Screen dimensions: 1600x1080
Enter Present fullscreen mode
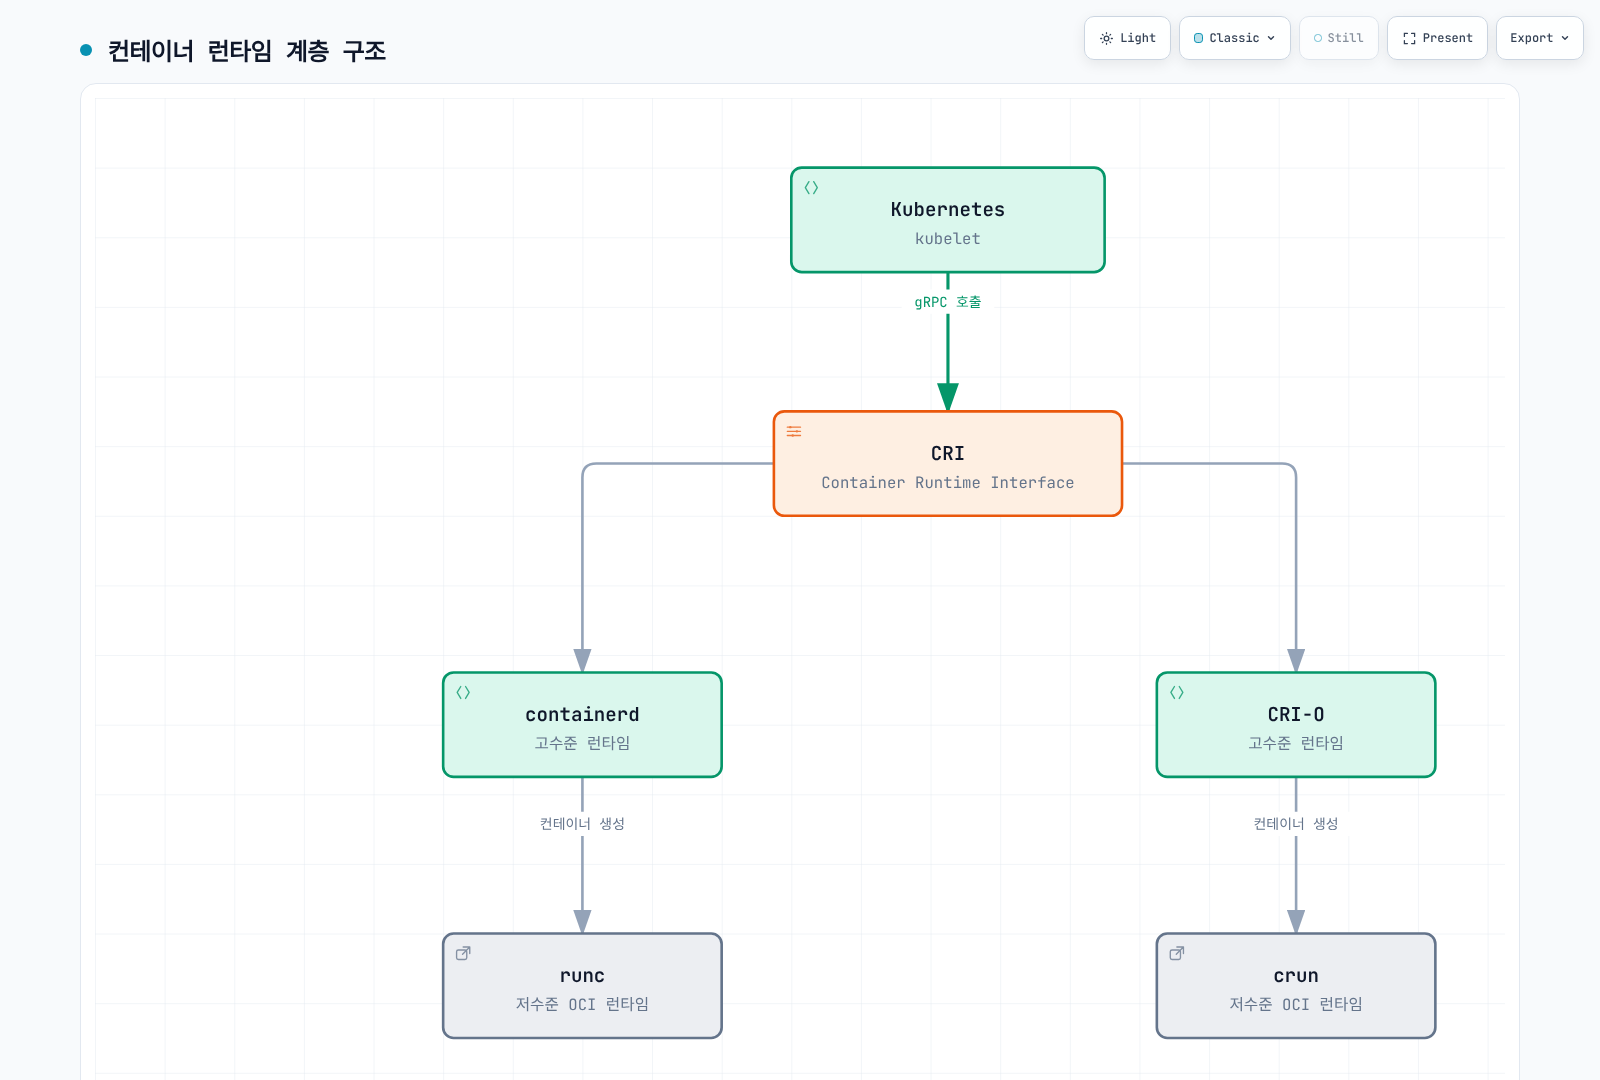(1437, 38)
